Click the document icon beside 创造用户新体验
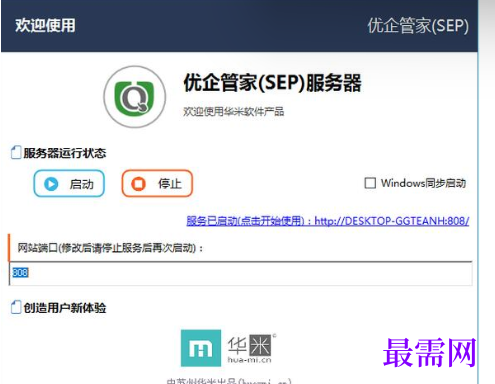 click(x=16, y=307)
